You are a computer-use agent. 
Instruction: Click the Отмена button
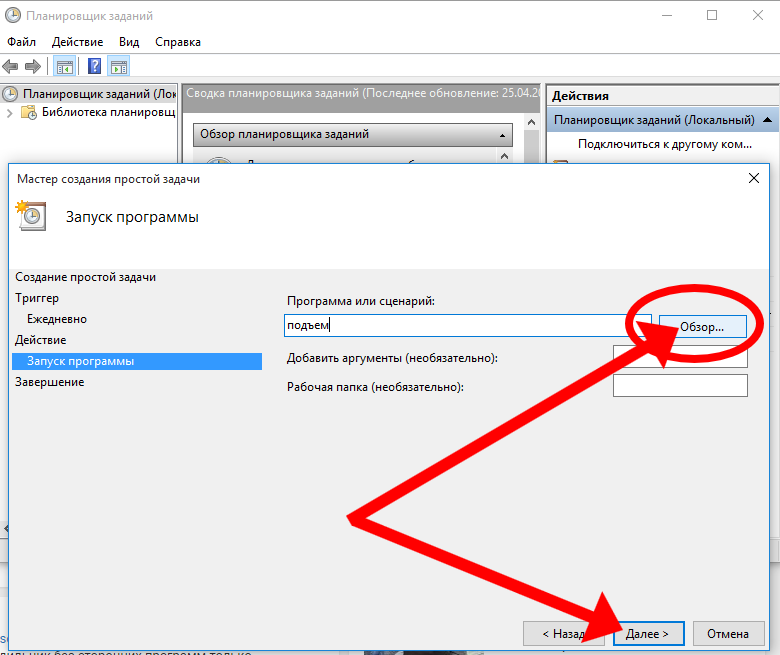coord(727,633)
